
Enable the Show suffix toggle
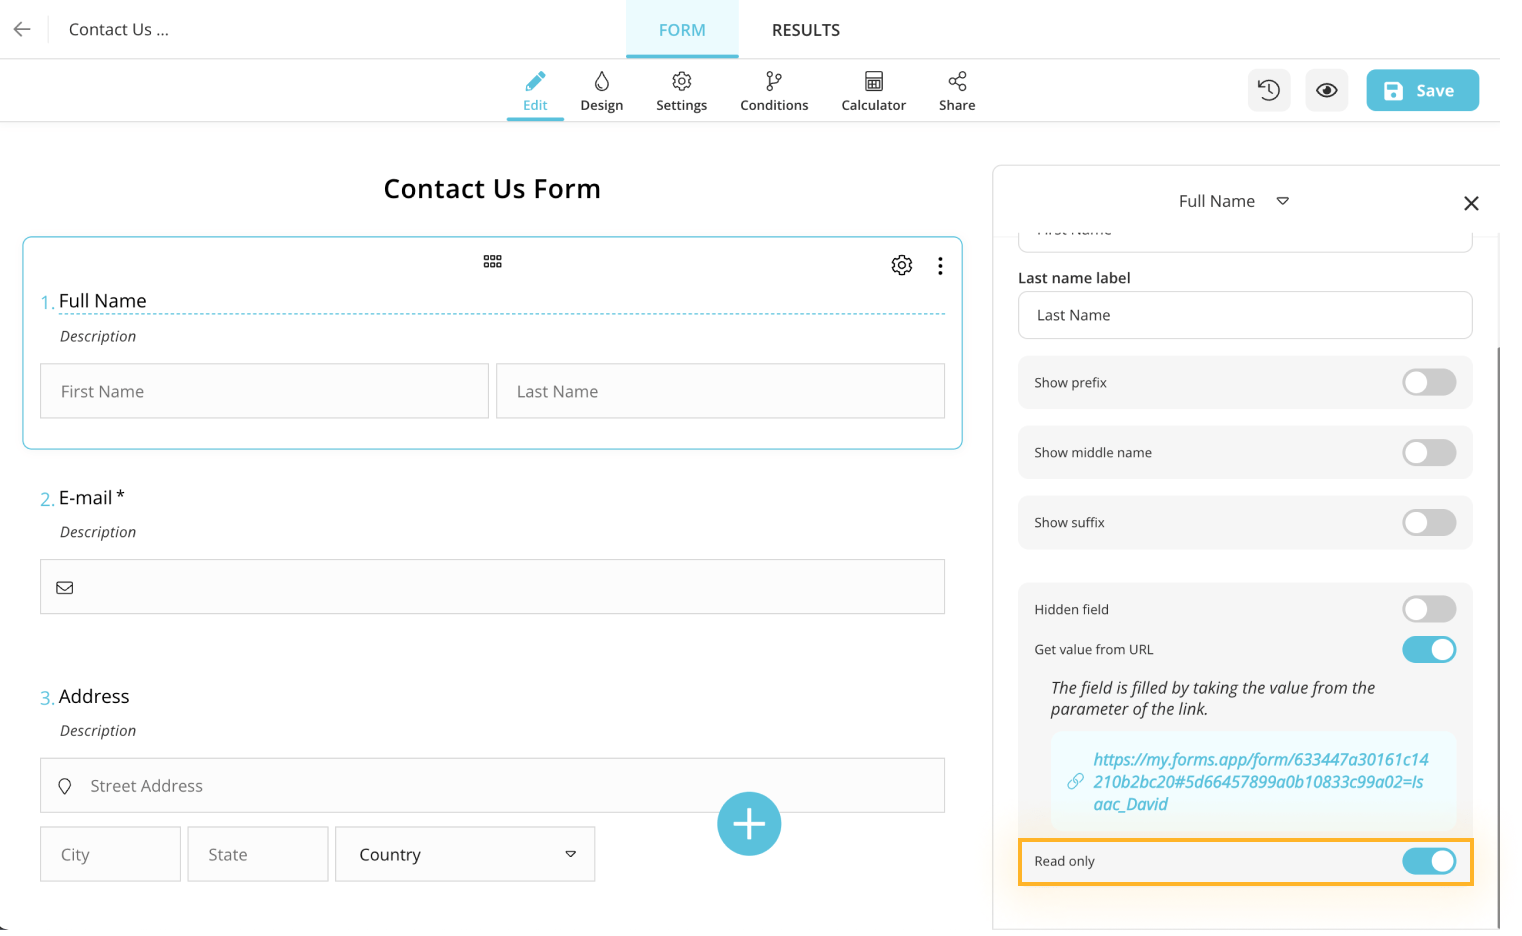click(1429, 522)
